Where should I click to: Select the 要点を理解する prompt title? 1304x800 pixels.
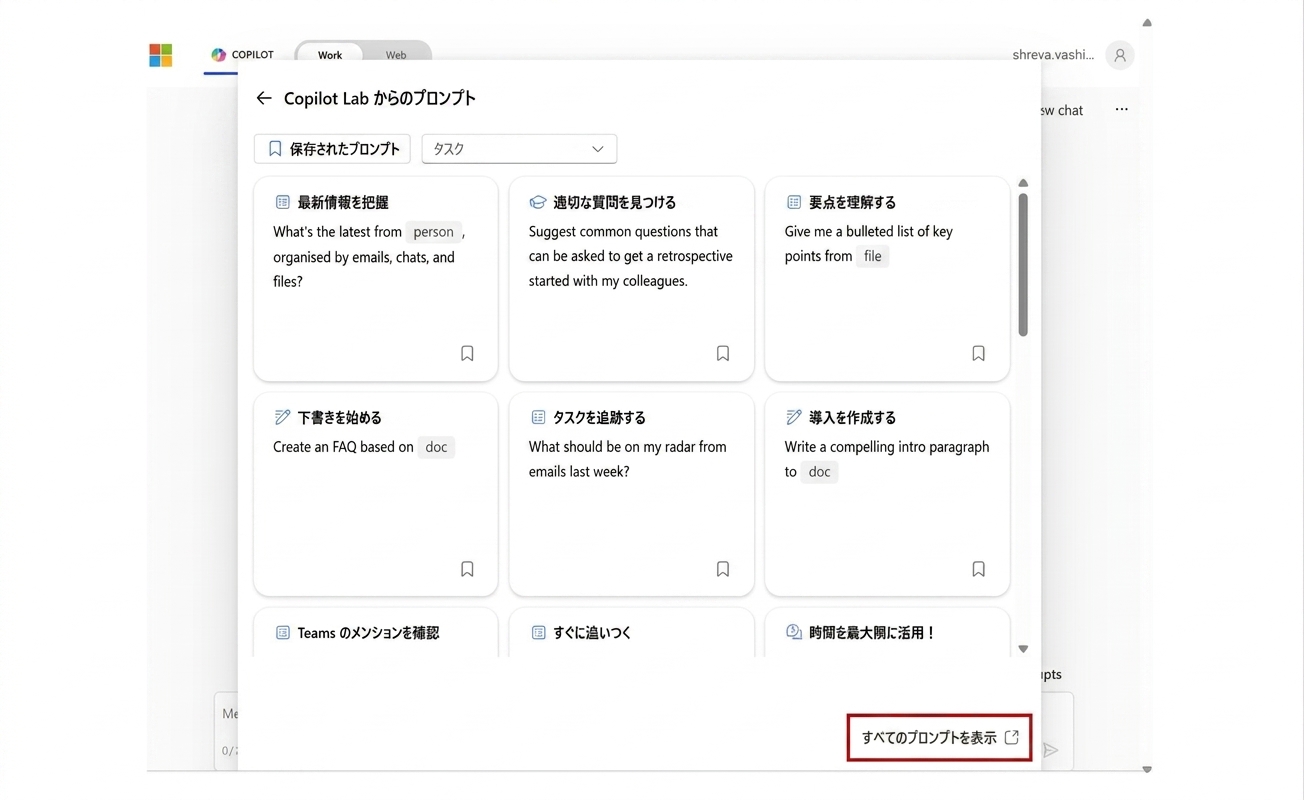(853, 202)
